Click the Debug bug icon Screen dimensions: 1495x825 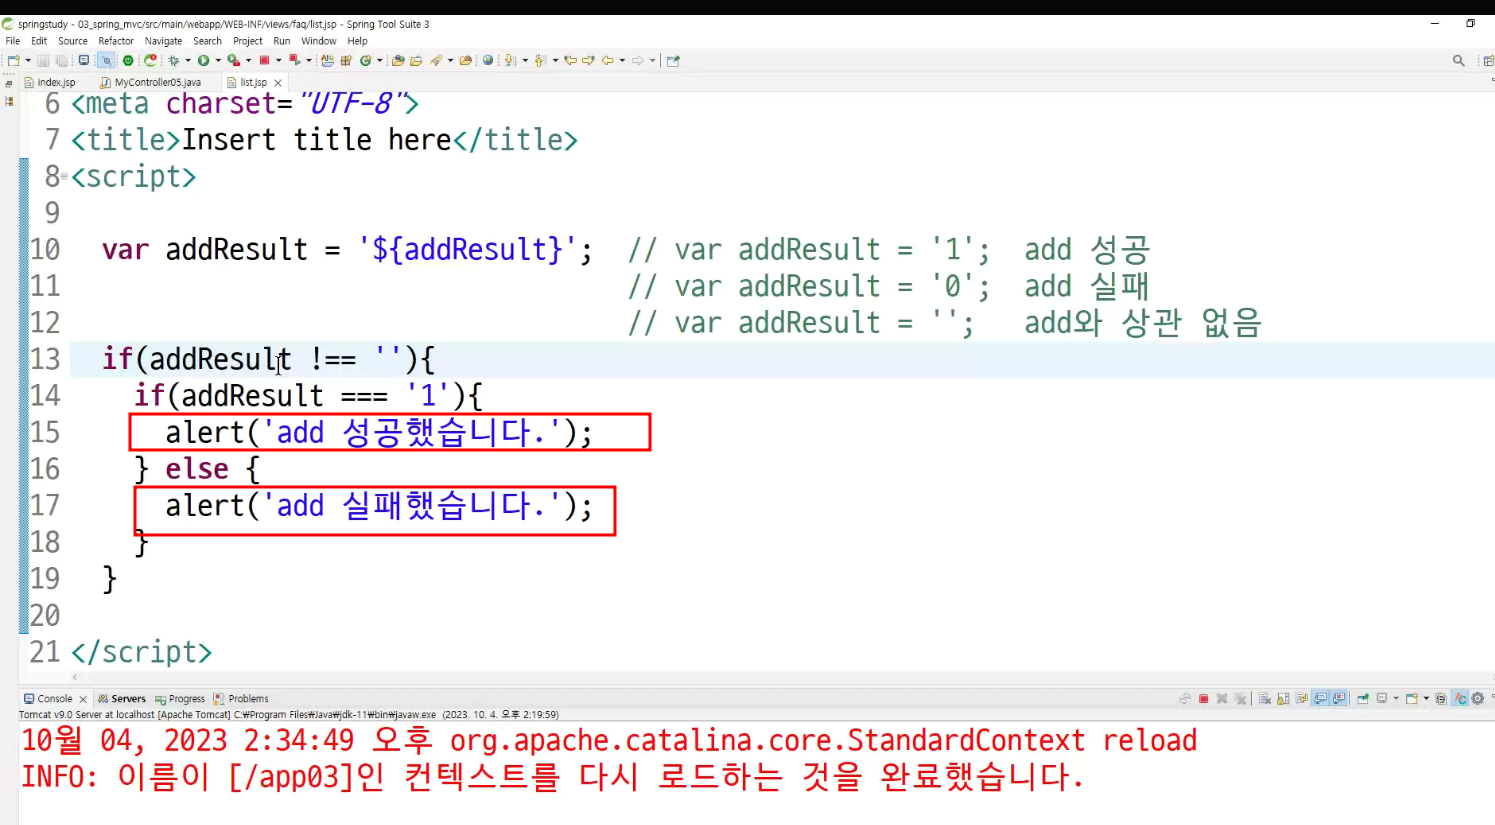tap(174, 60)
